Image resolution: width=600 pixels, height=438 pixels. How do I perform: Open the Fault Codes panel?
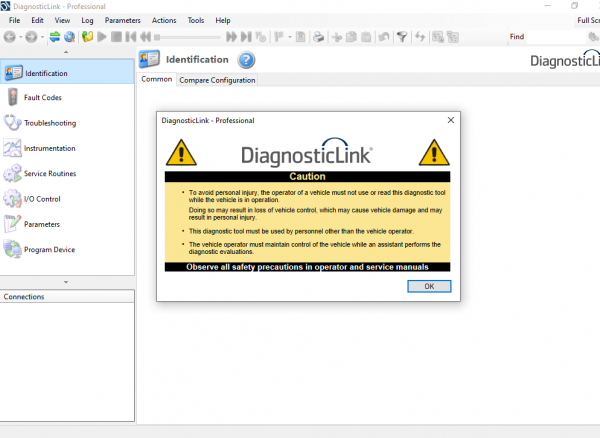pos(42,98)
